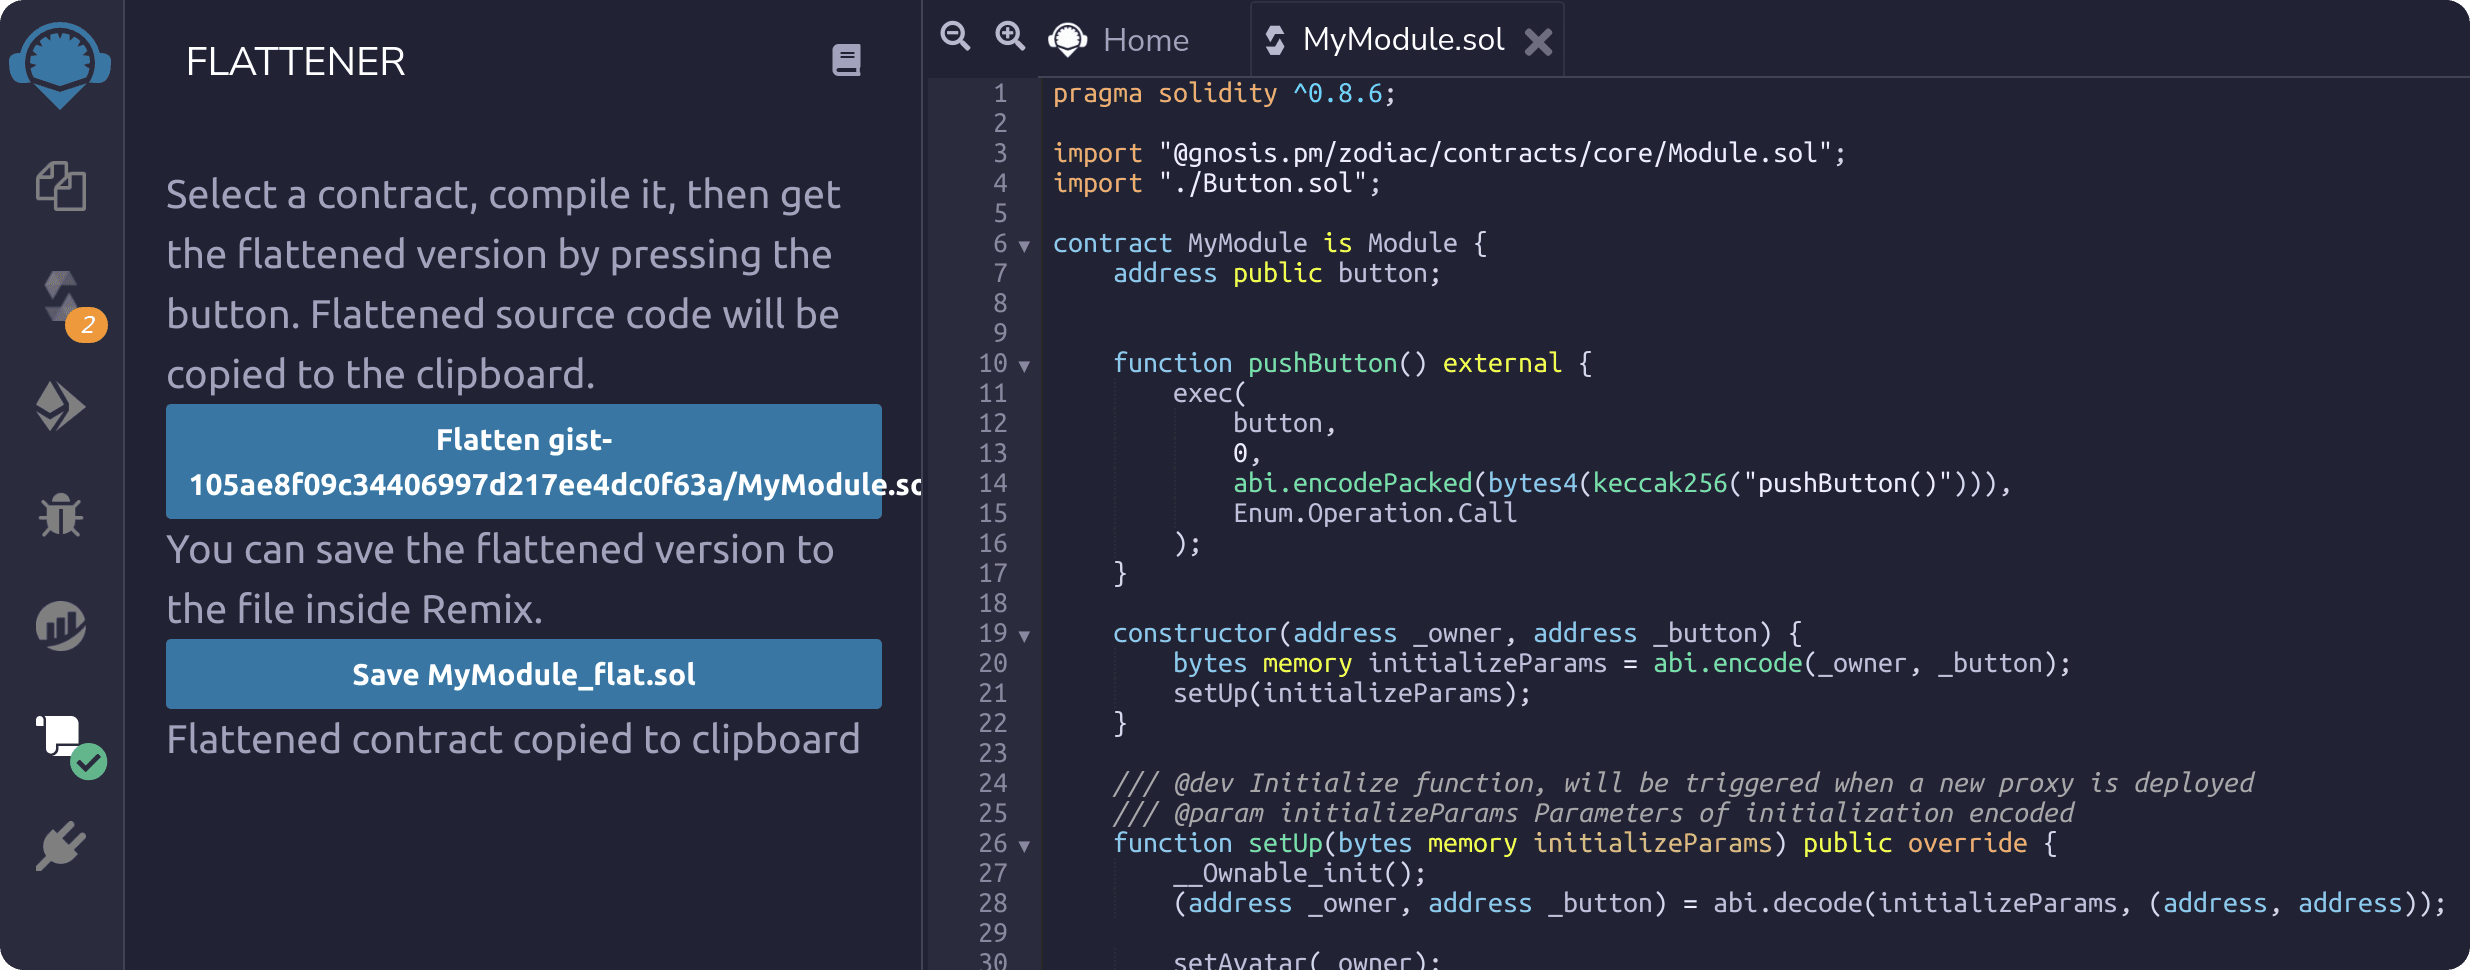Switch to the Home tab
2470x970 pixels.
point(1120,40)
